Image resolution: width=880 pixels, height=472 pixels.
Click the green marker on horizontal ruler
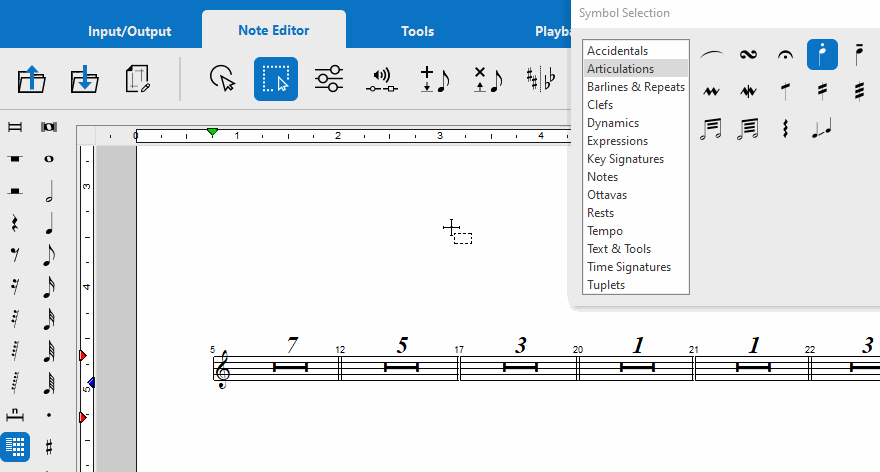pyautogui.click(x=212, y=132)
